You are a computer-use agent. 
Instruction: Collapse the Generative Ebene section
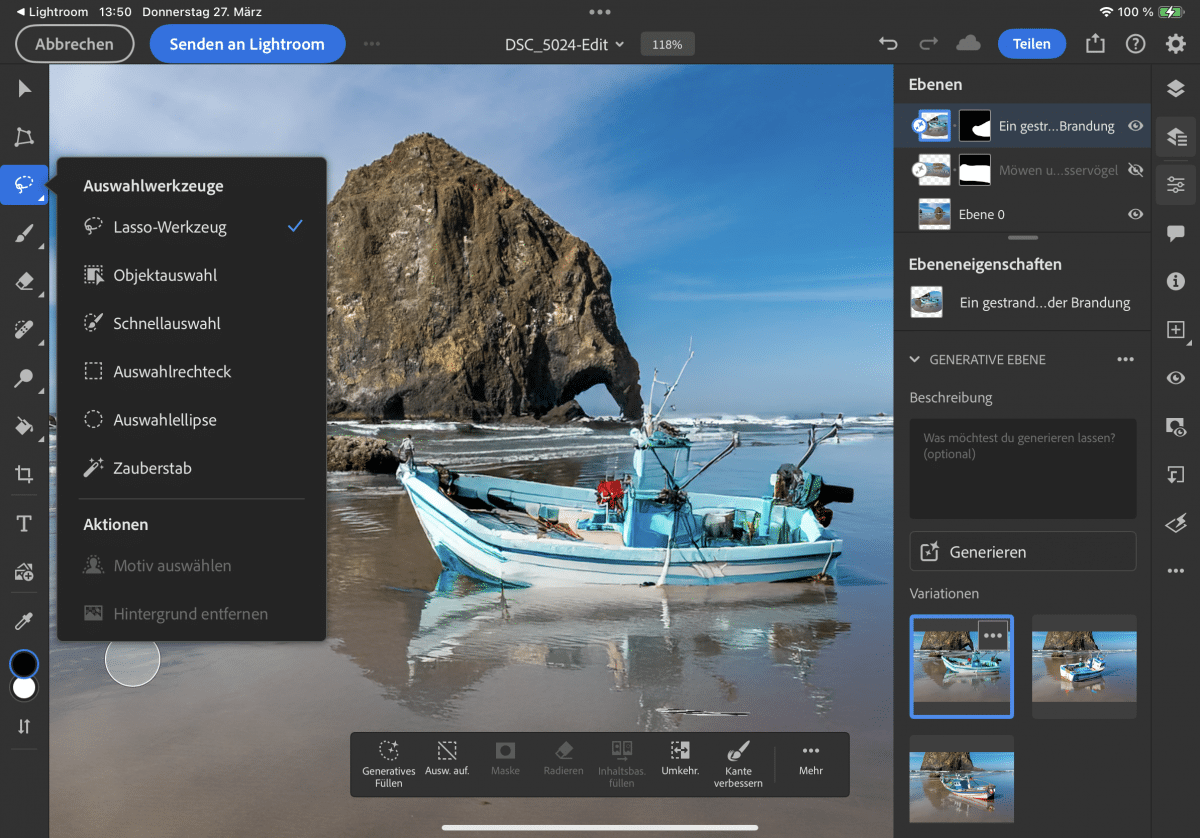[x=915, y=359]
